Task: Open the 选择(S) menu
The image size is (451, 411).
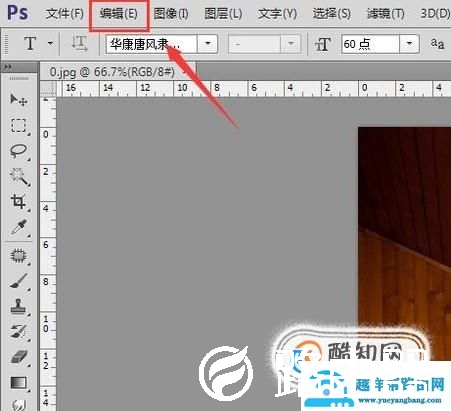Action: click(x=331, y=14)
